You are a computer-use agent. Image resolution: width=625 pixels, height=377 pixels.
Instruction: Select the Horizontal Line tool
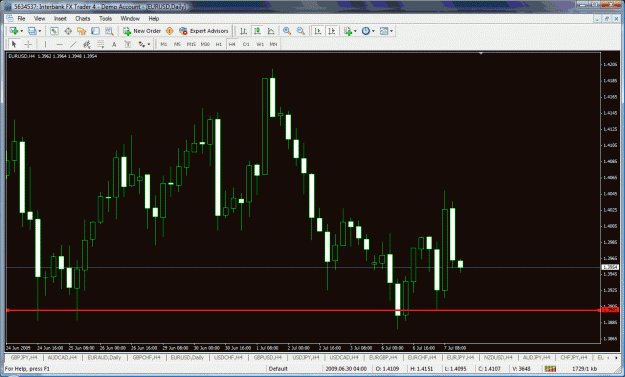[59, 44]
